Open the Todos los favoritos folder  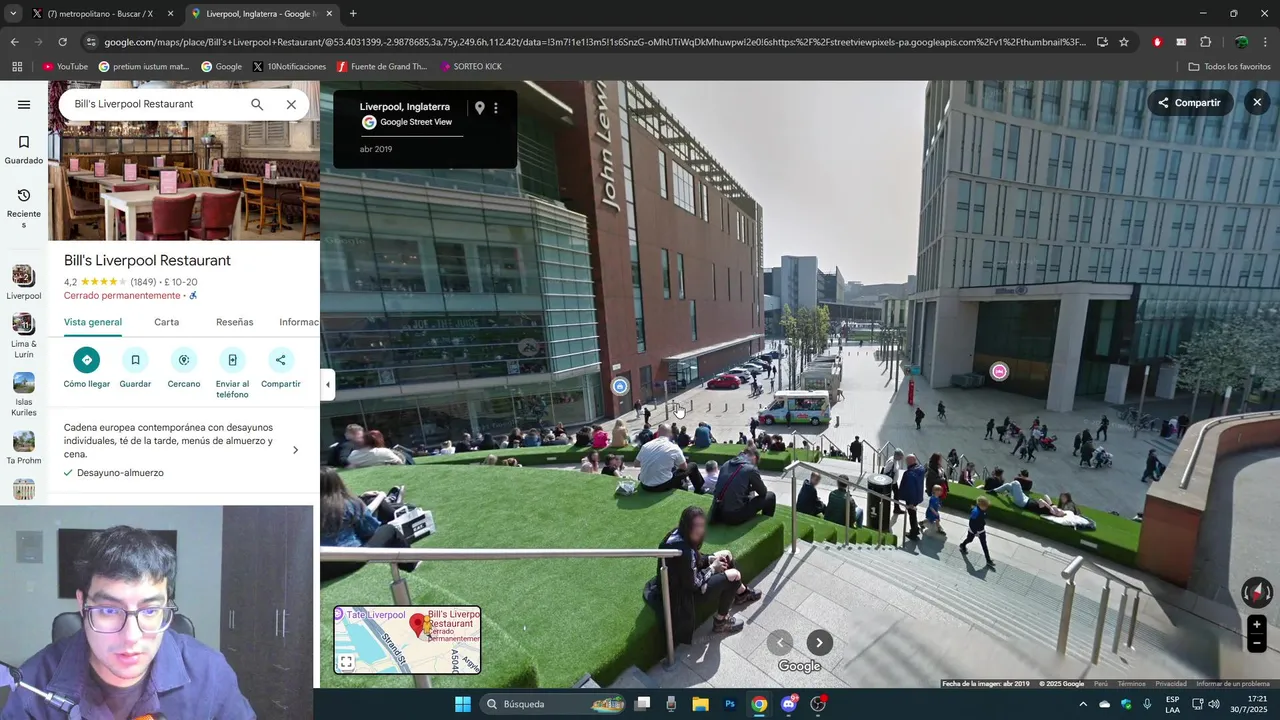click(x=1229, y=67)
